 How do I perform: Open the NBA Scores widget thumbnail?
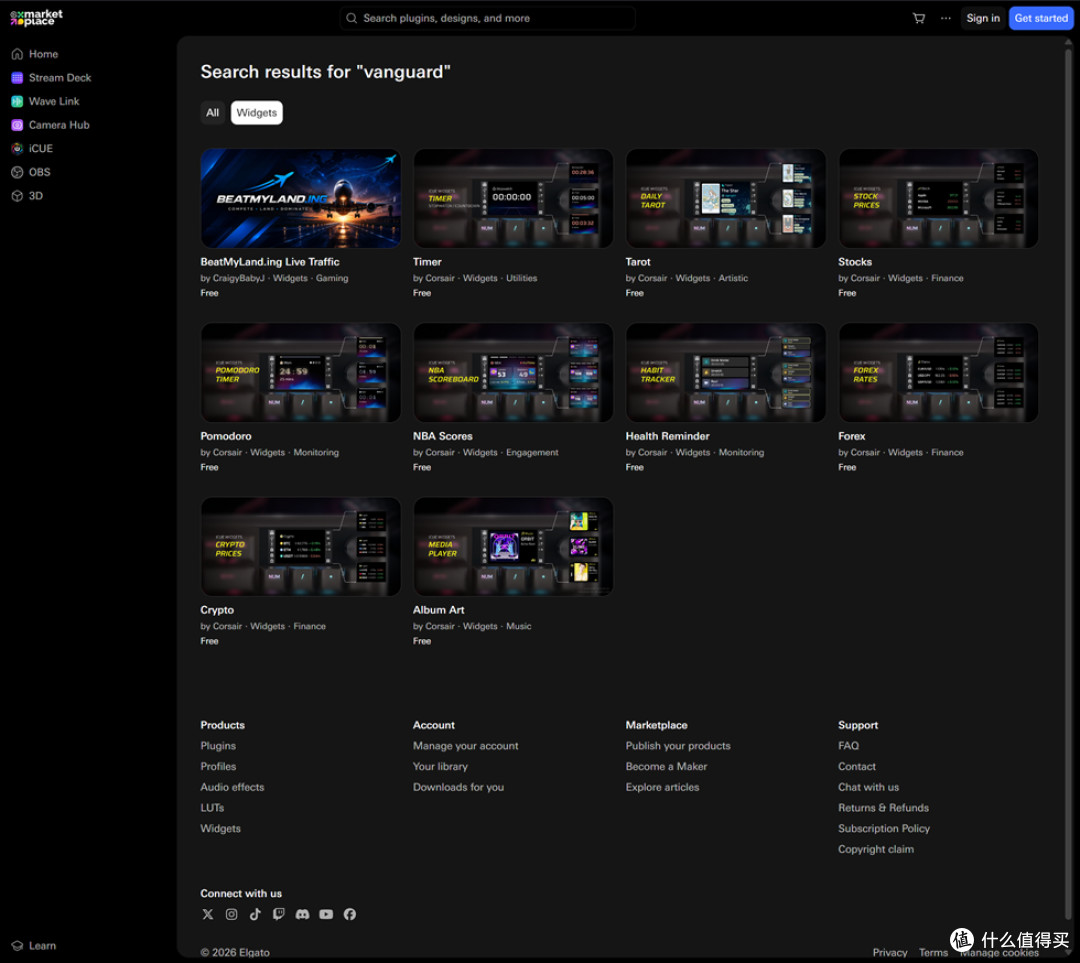click(513, 373)
